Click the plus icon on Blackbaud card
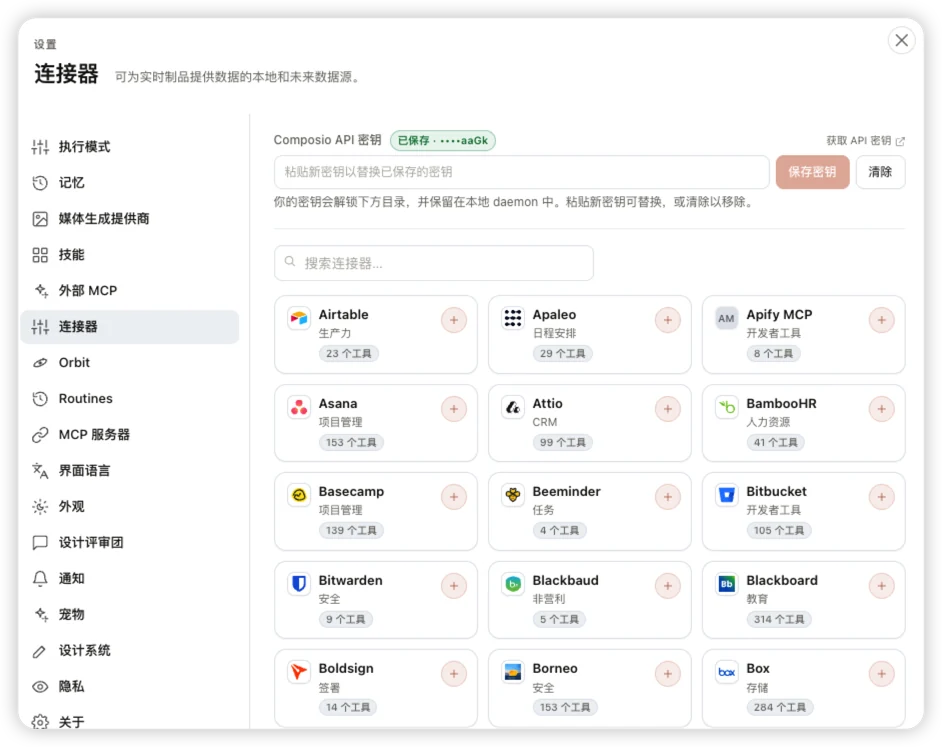The image size is (942, 747). point(667,586)
